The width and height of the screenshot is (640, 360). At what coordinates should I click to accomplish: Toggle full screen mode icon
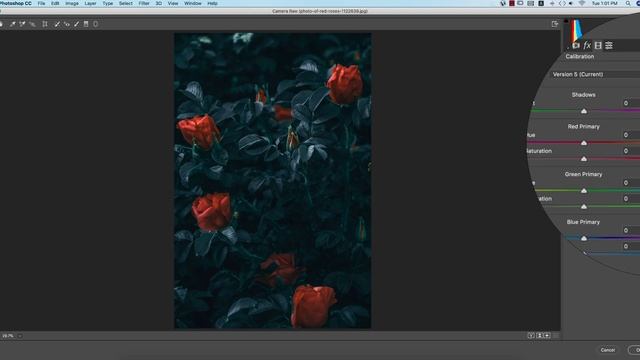point(555,24)
